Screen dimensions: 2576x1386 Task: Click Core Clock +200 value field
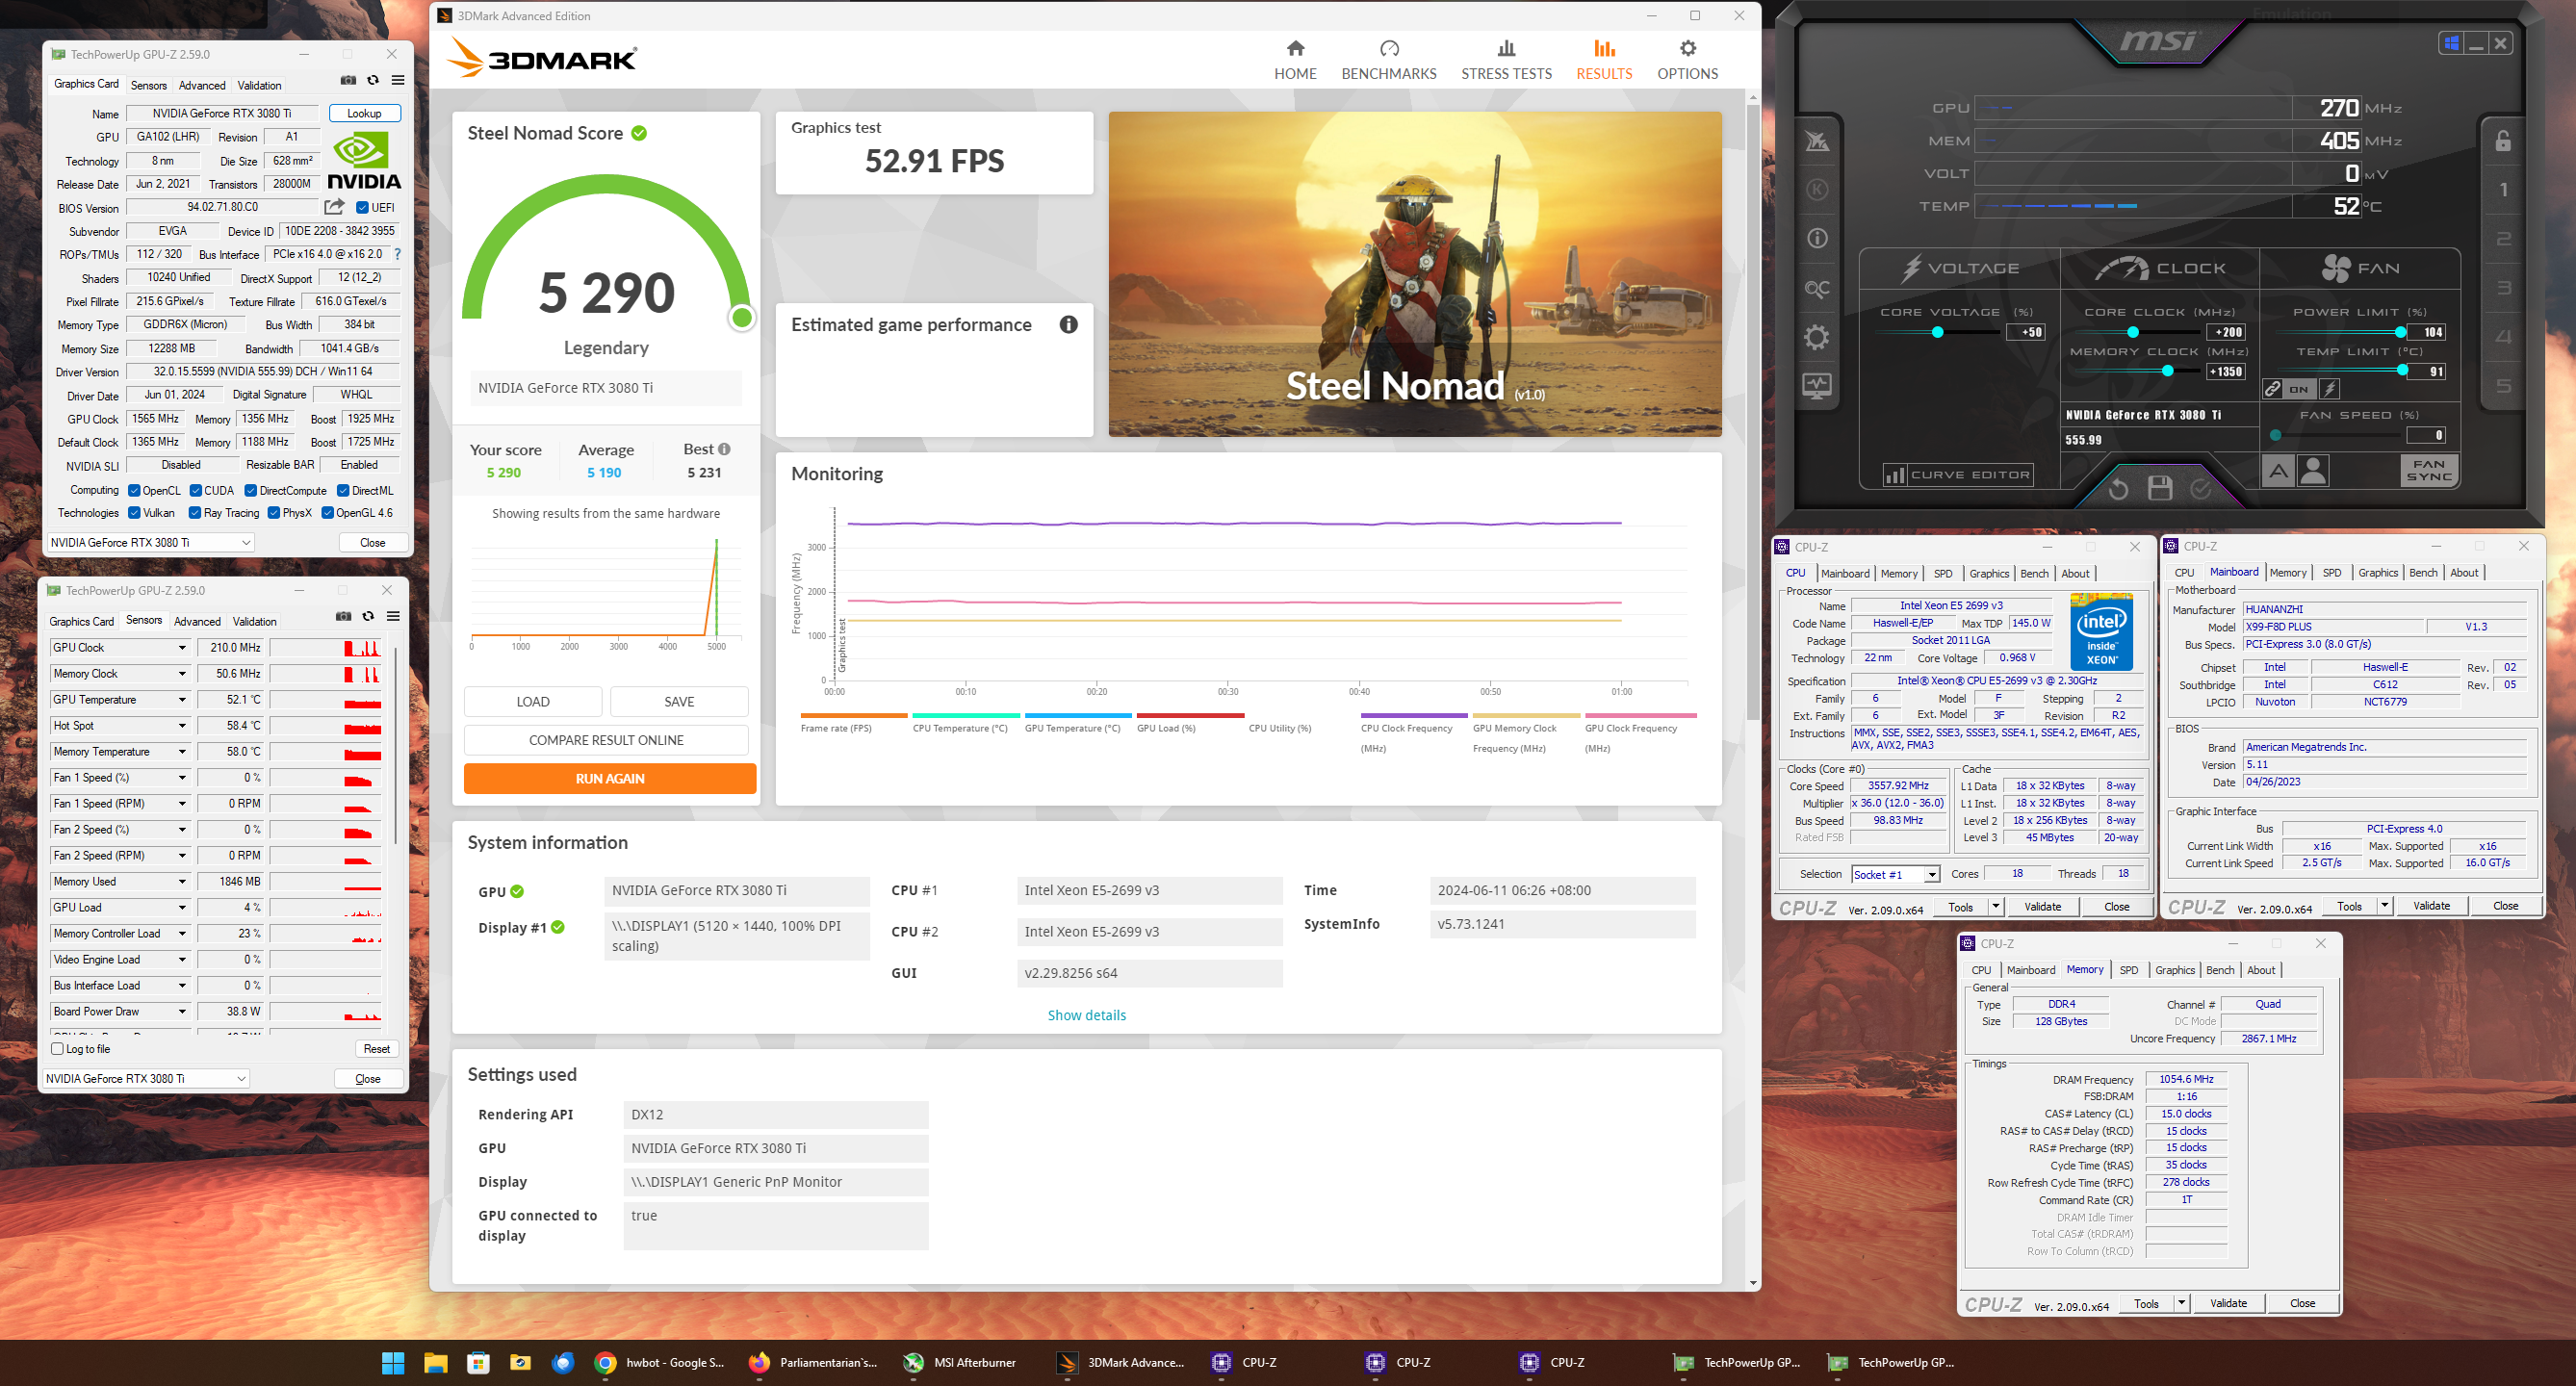pyautogui.click(x=2225, y=332)
